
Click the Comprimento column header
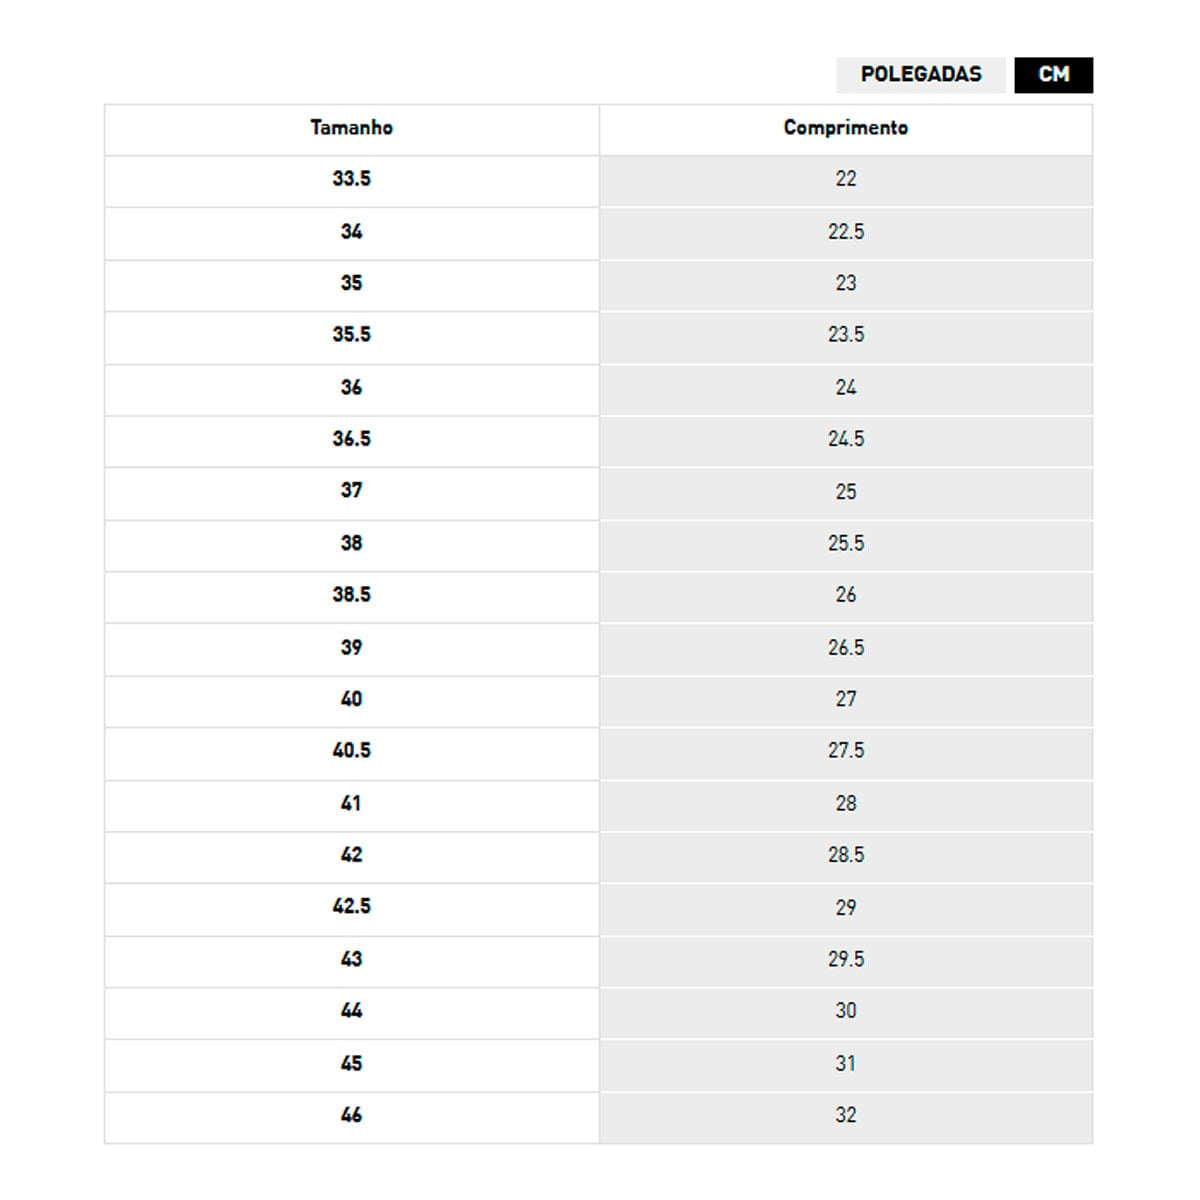click(x=845, y=128)
